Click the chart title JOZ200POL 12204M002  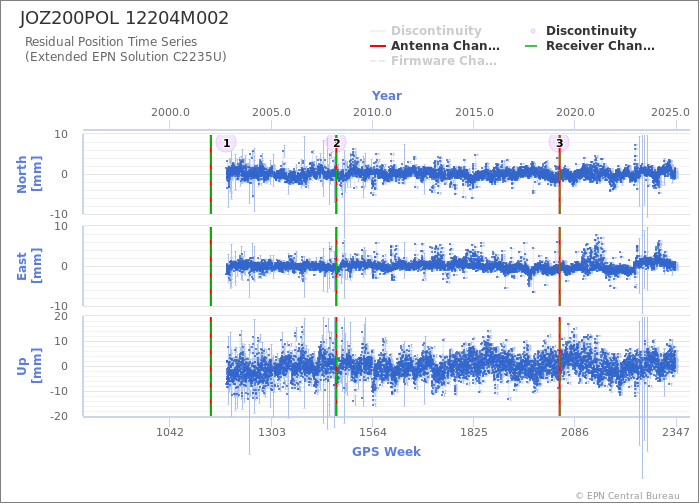124,18
